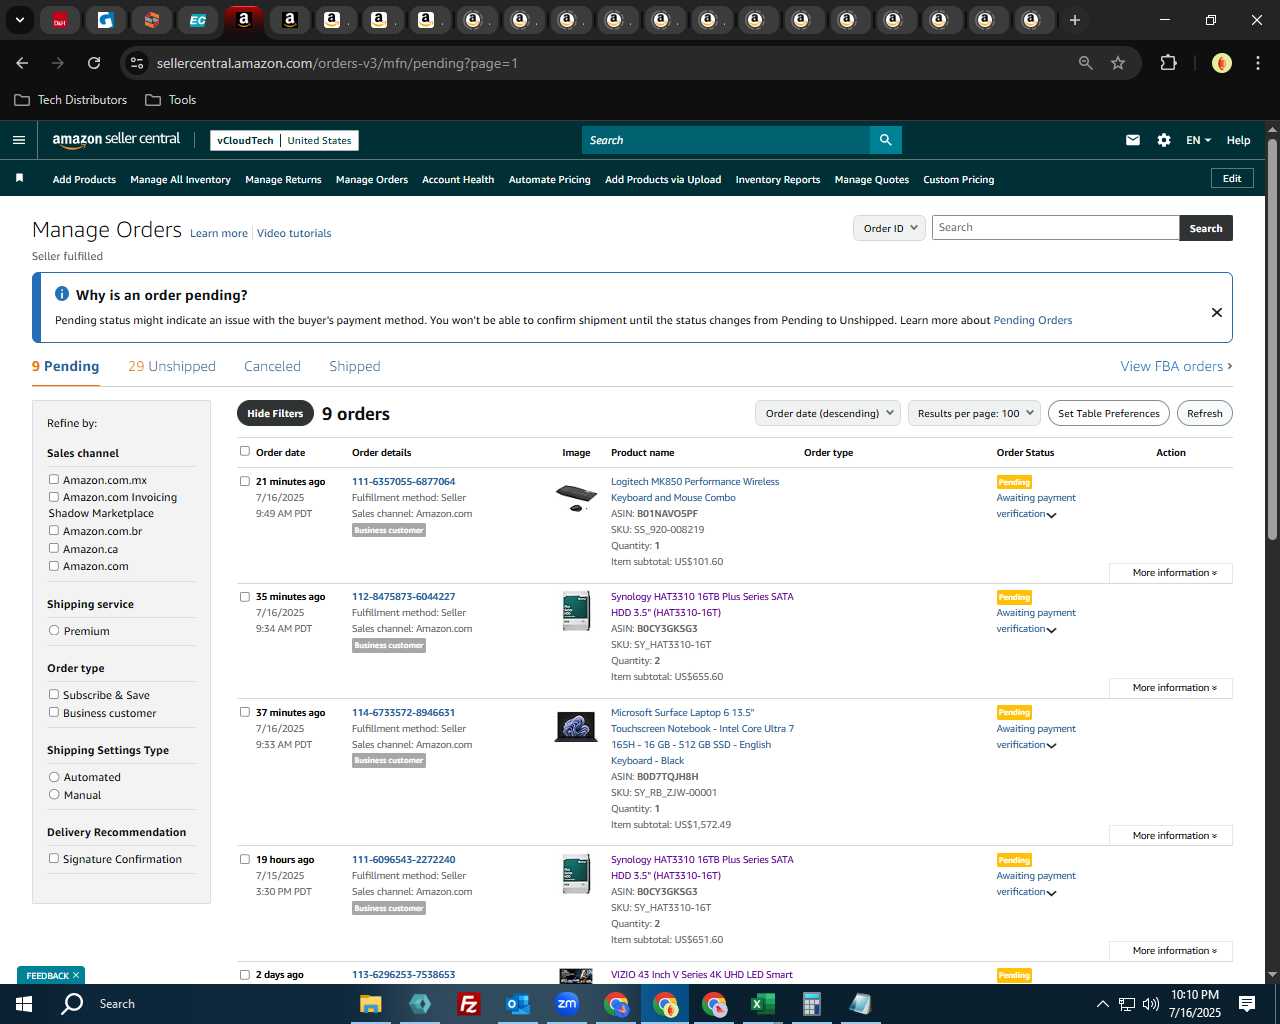The width and height of the screenshot is (1280, 1024).
Task: Dismiss the pending order info banner
Action: [x=1217, y=312]
